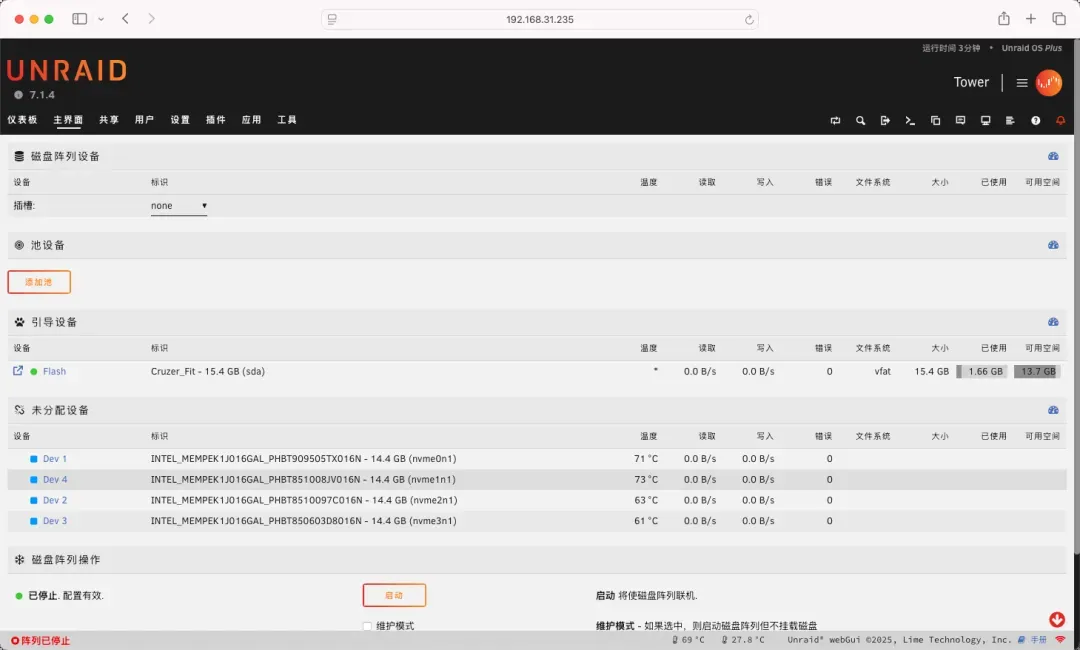This screenshot has width=1080, height=650.
Task: Click the logout icon in toolbar
Action: pyautogui.click(x=885, y=121)
